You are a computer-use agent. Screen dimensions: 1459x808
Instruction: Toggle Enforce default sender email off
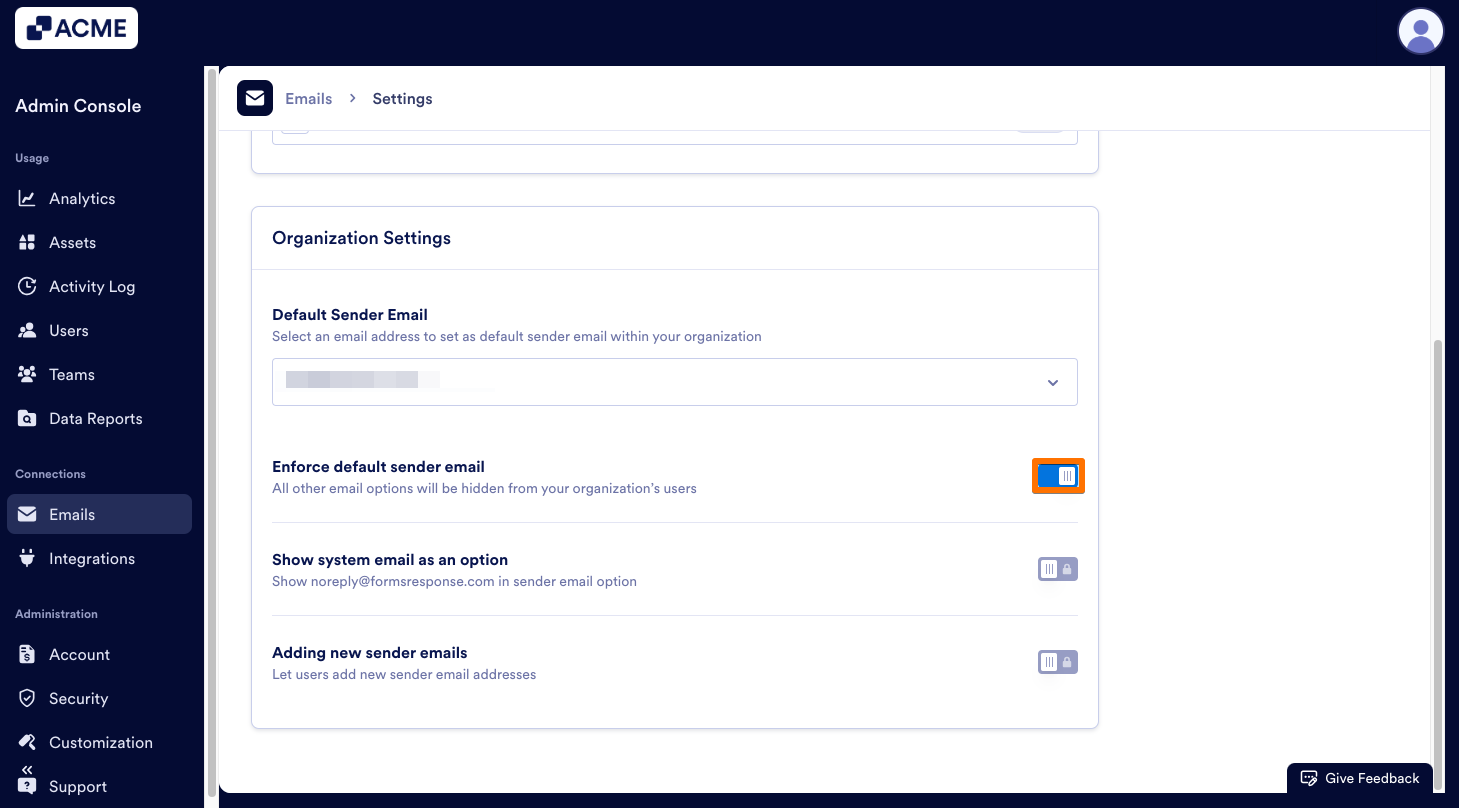coord(1058,476)
